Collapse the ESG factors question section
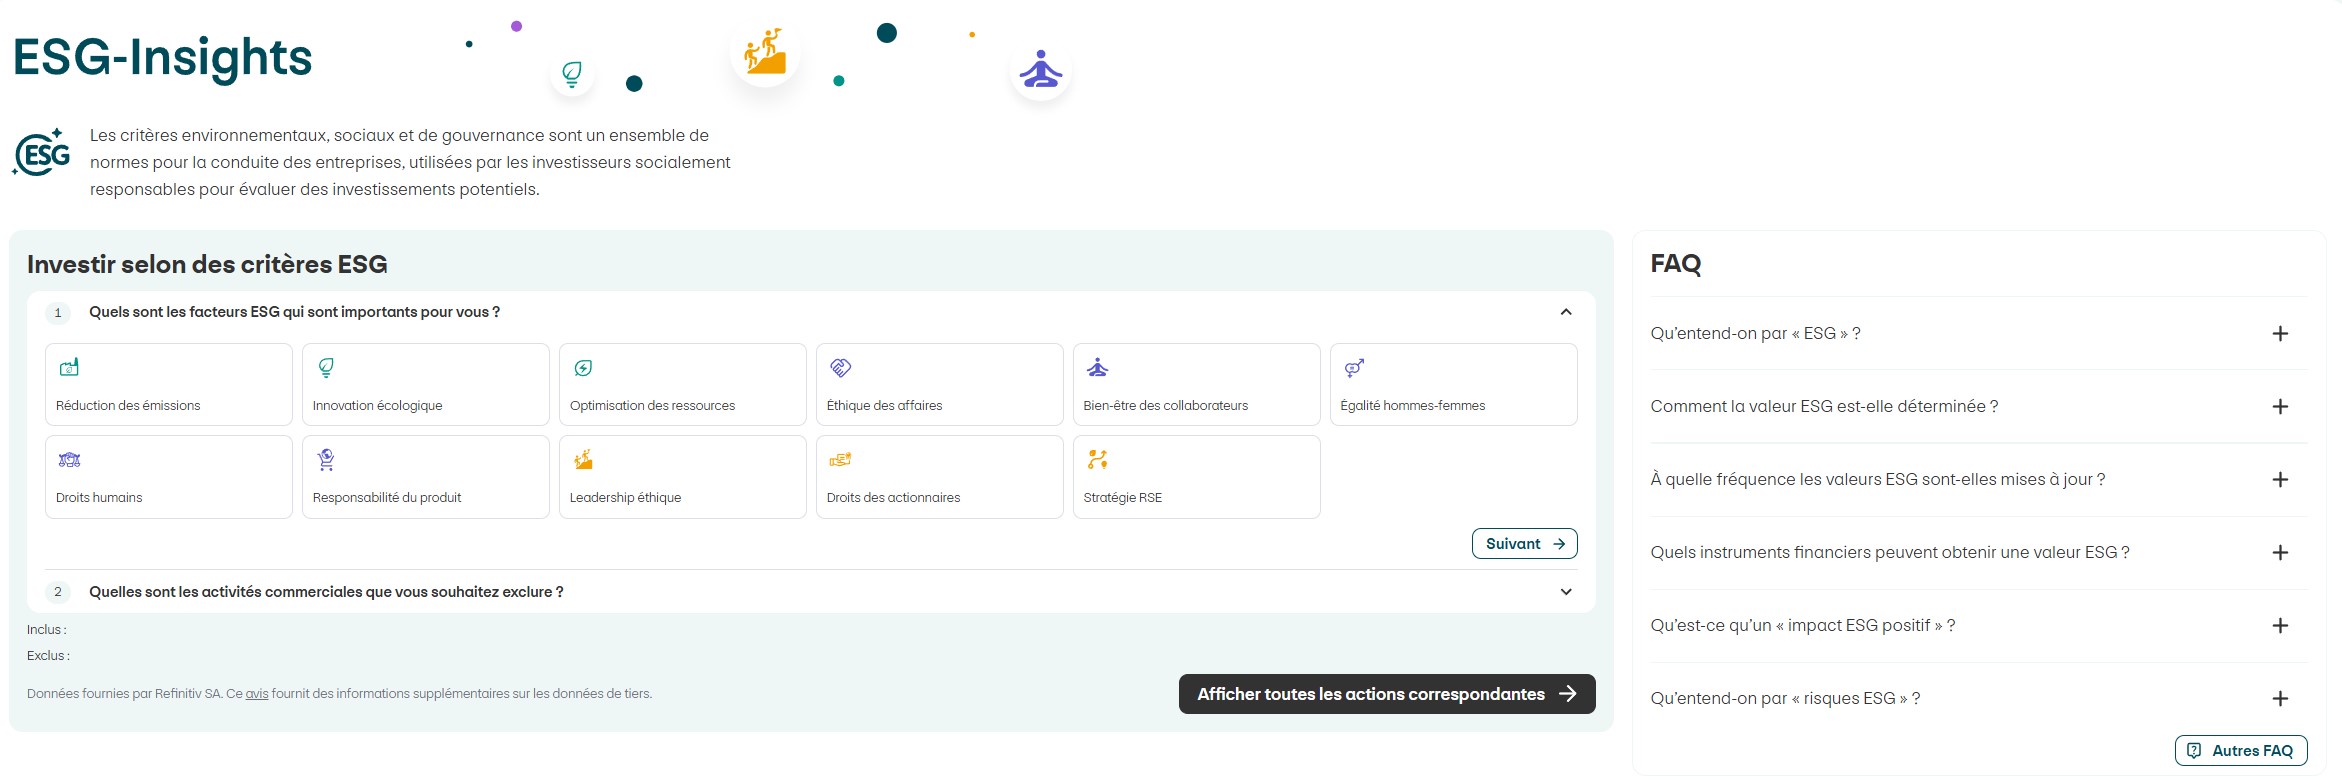 [x=1566, y=312]
